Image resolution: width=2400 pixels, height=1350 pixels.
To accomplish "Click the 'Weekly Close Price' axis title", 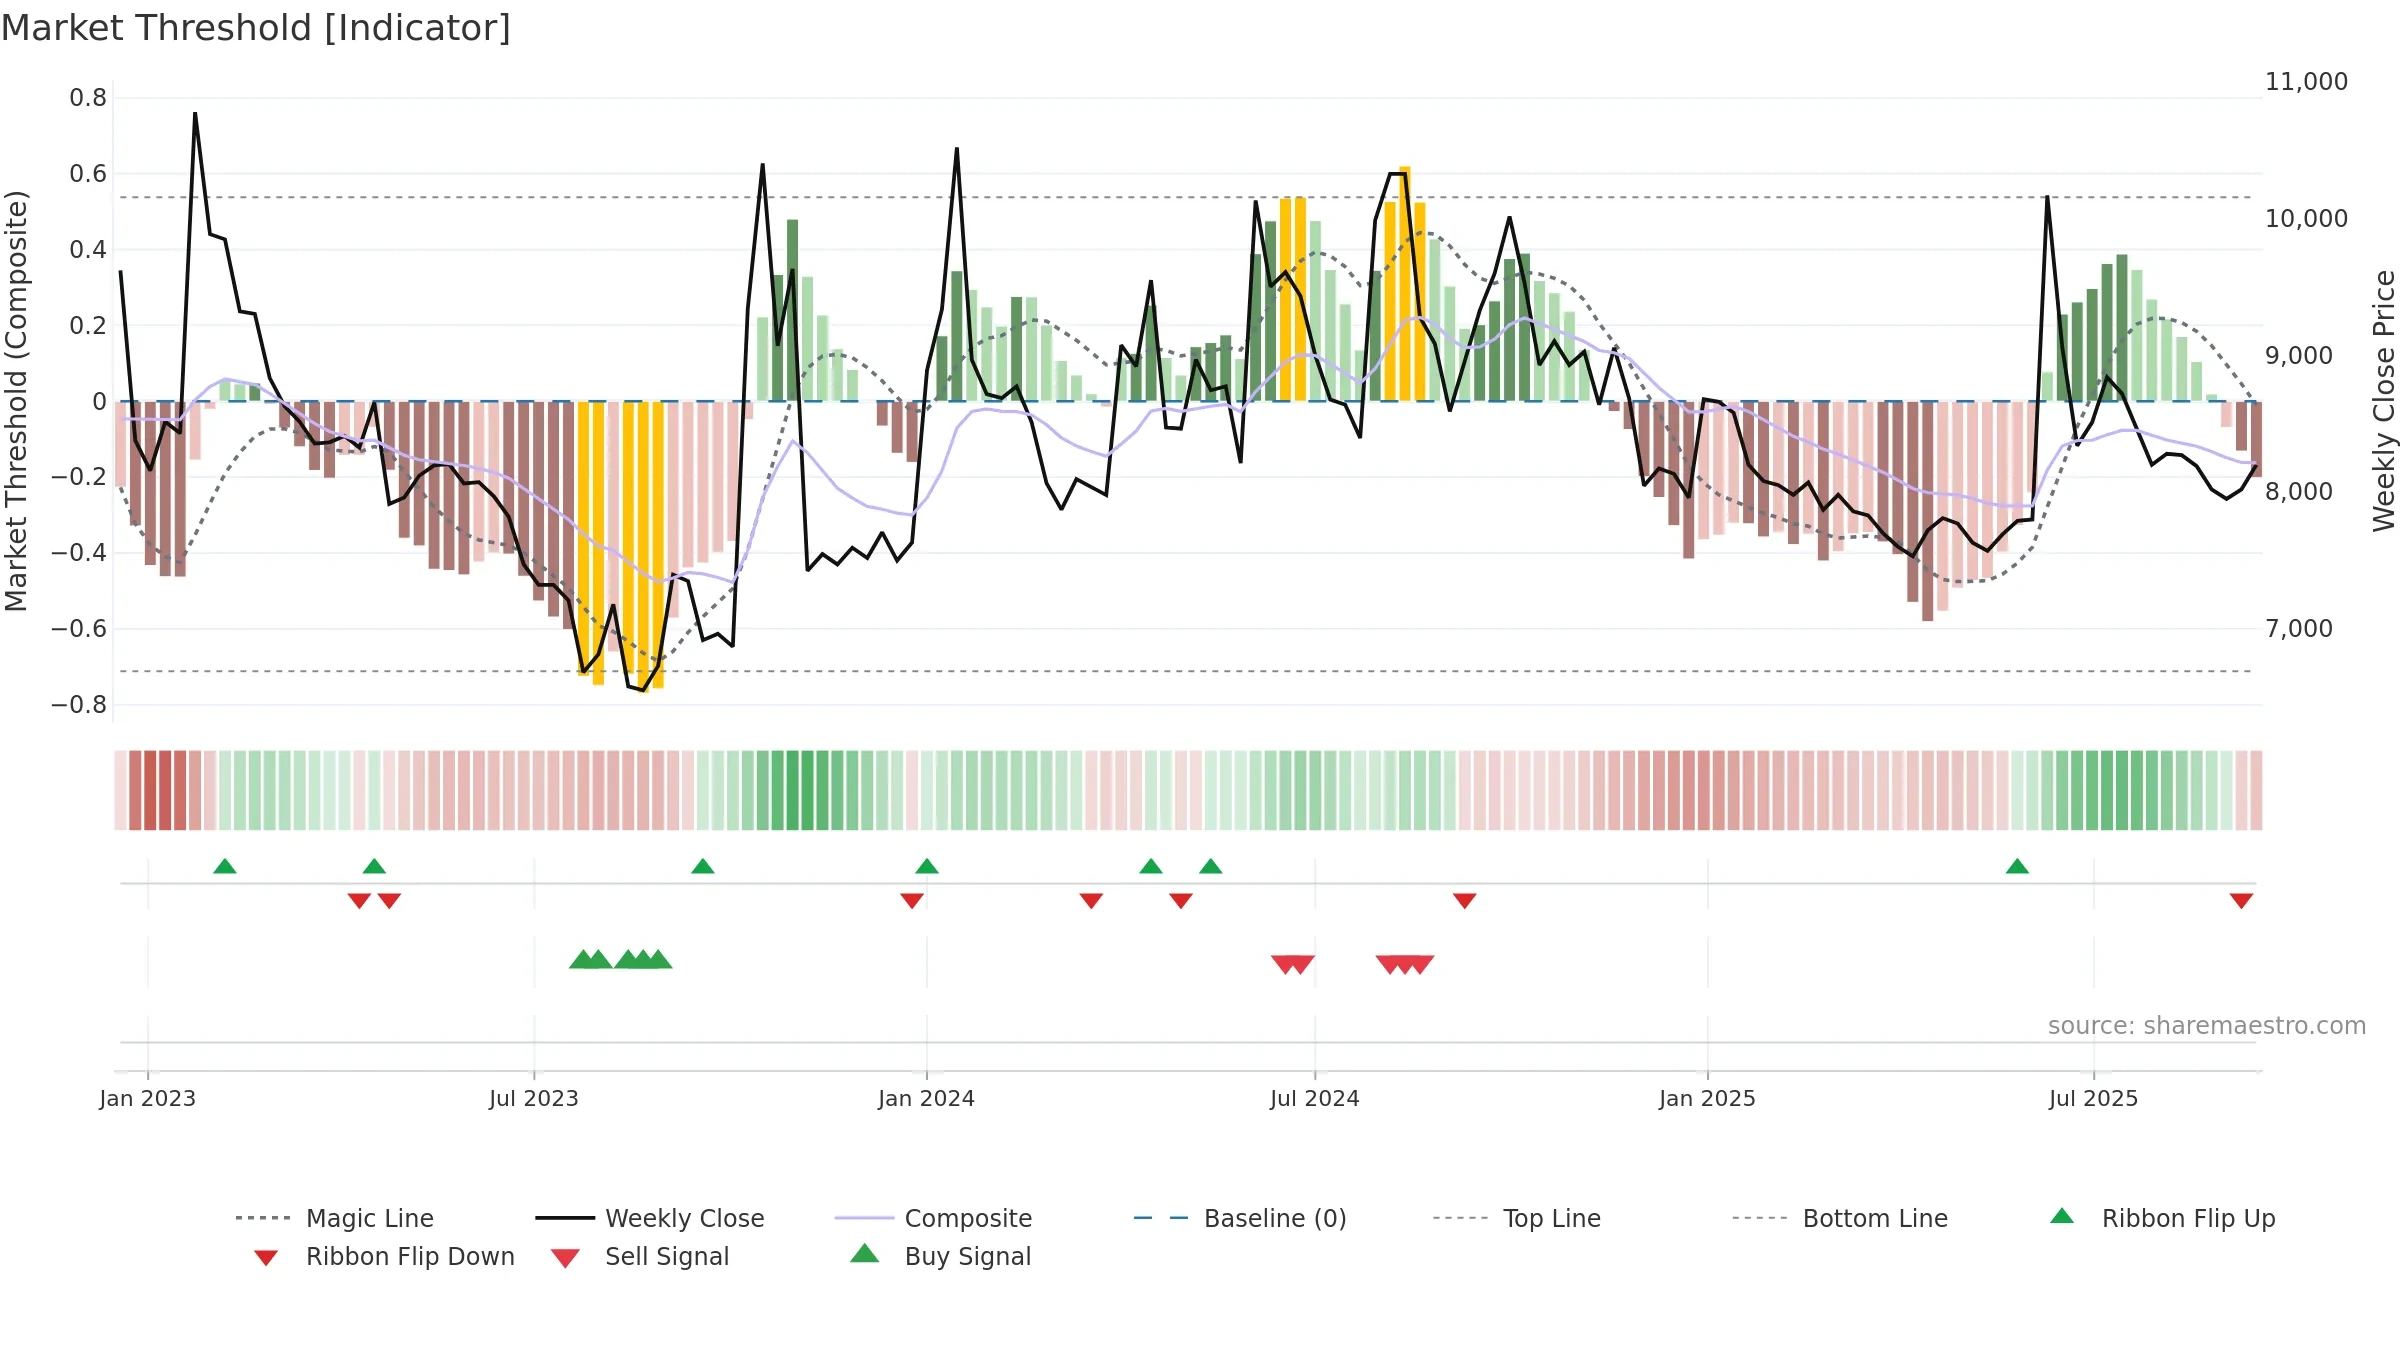I will pyautogui.click(x=2384, y=401).
